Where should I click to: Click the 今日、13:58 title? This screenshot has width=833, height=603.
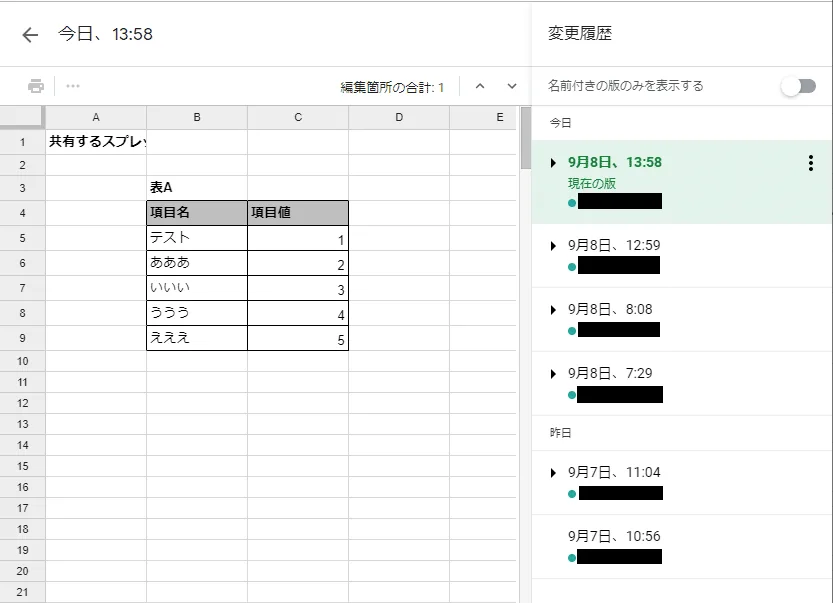click(x=105, y=34)
